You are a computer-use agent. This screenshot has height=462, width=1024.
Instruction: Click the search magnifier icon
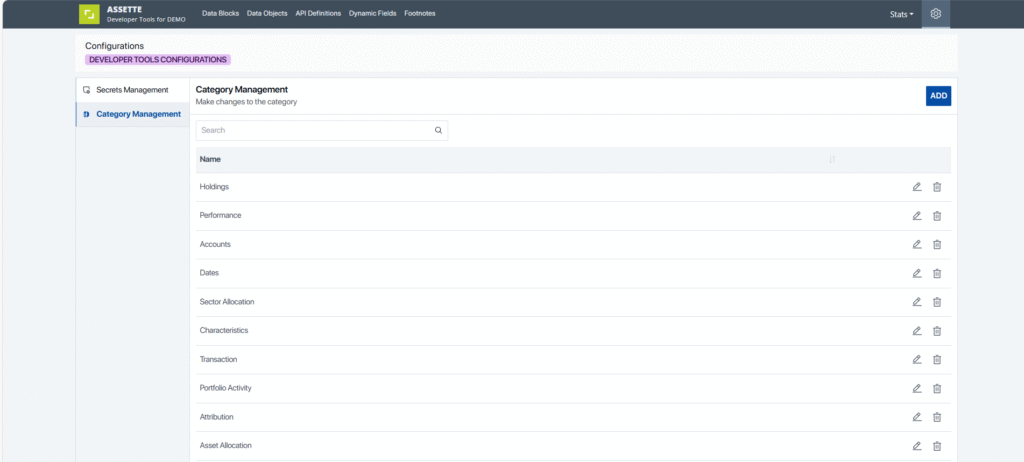[438, 130]
